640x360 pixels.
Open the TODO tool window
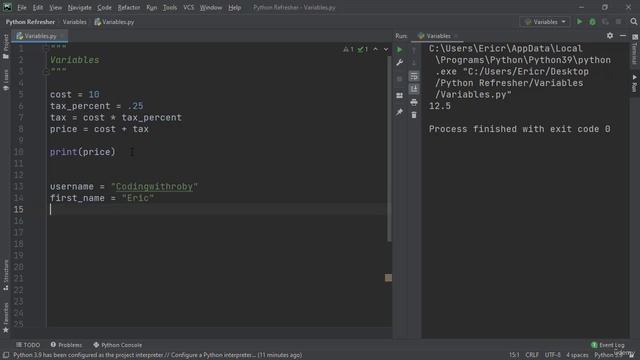[x=28, y=345]
